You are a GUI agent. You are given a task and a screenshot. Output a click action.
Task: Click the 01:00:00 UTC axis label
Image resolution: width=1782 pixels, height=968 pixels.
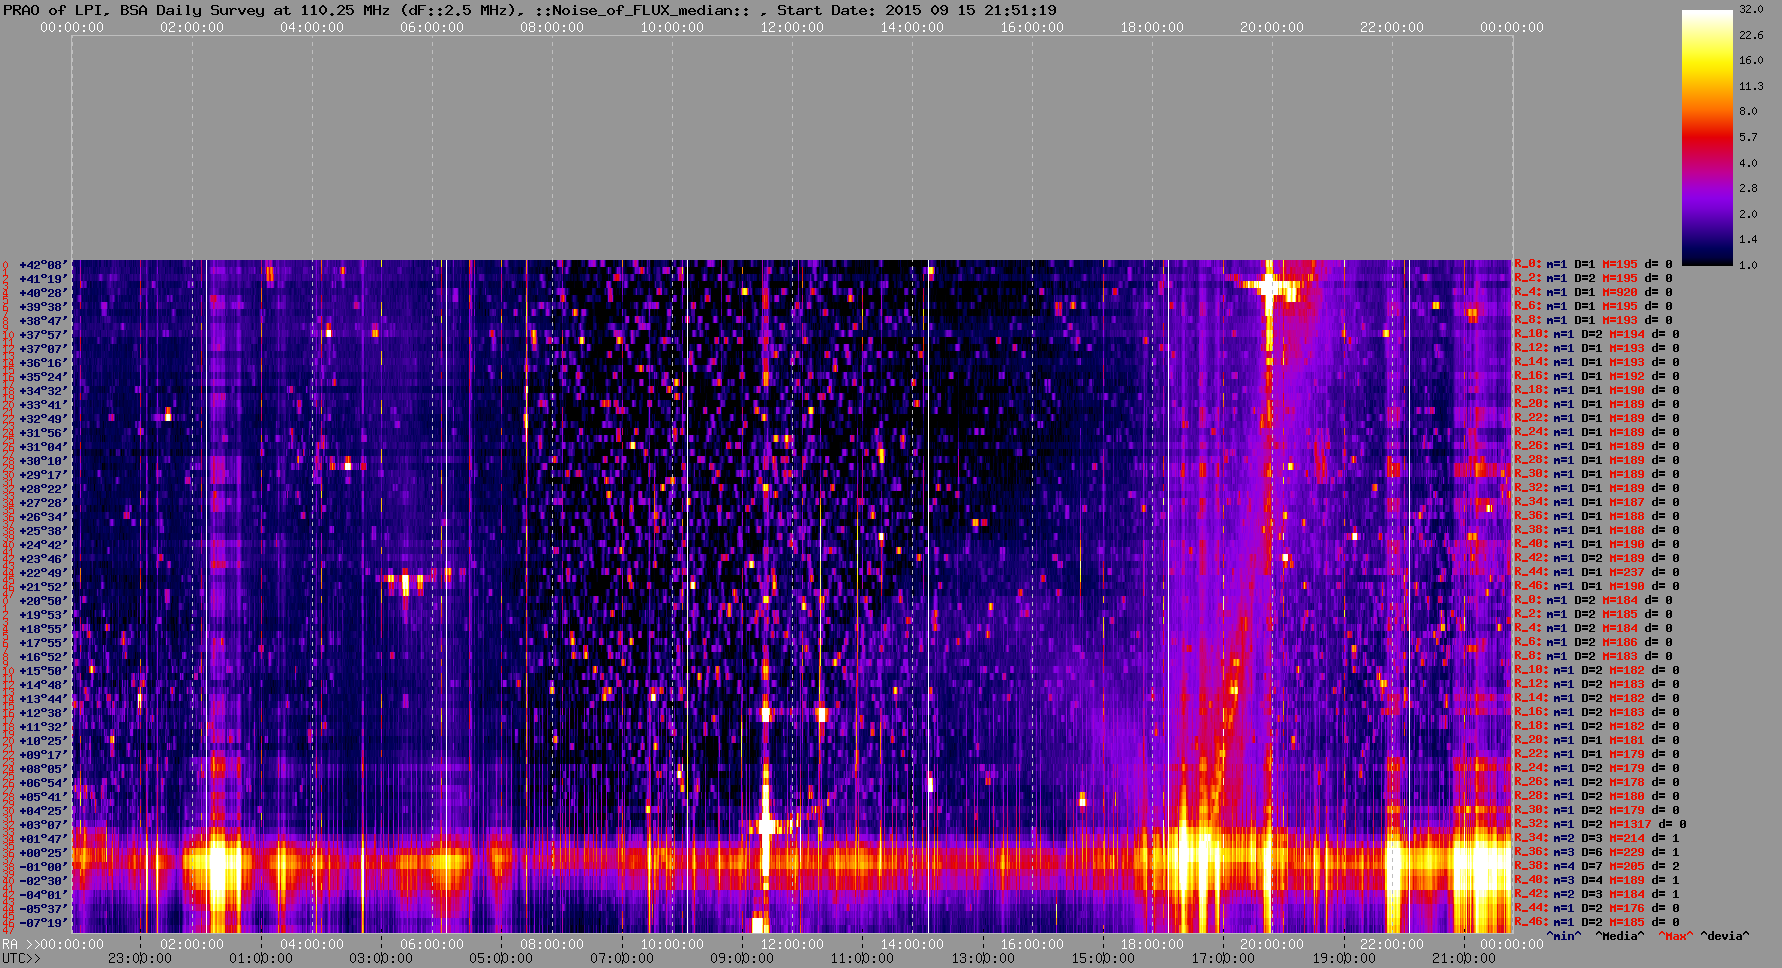coord(260,958)
